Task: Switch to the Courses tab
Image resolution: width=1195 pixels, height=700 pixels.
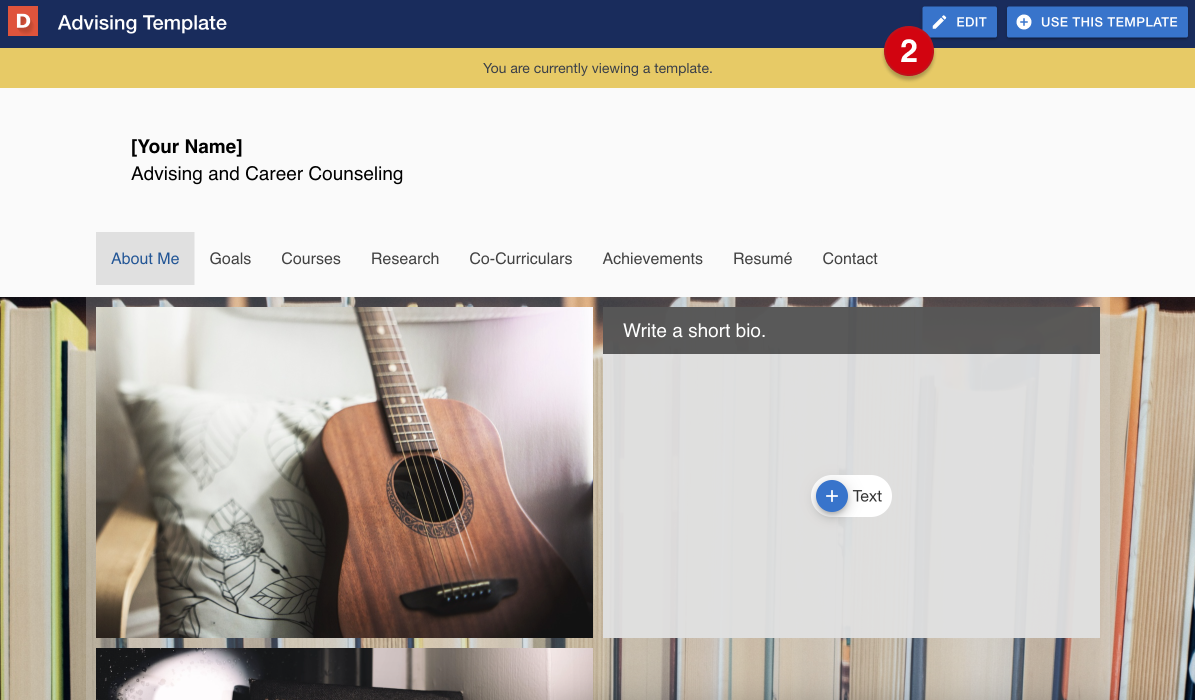Action: coord(311,258)
